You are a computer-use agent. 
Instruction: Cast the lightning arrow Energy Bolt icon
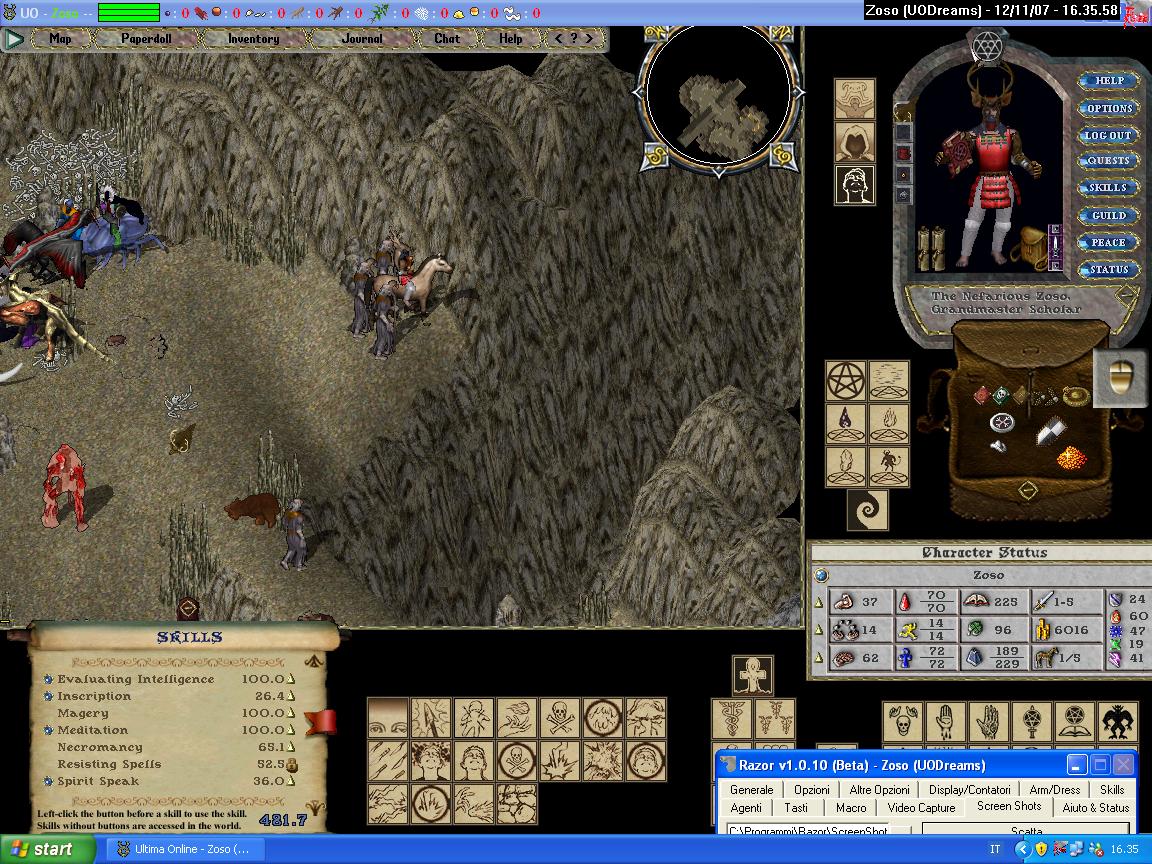pyautogui.click(x=431, y=718)
